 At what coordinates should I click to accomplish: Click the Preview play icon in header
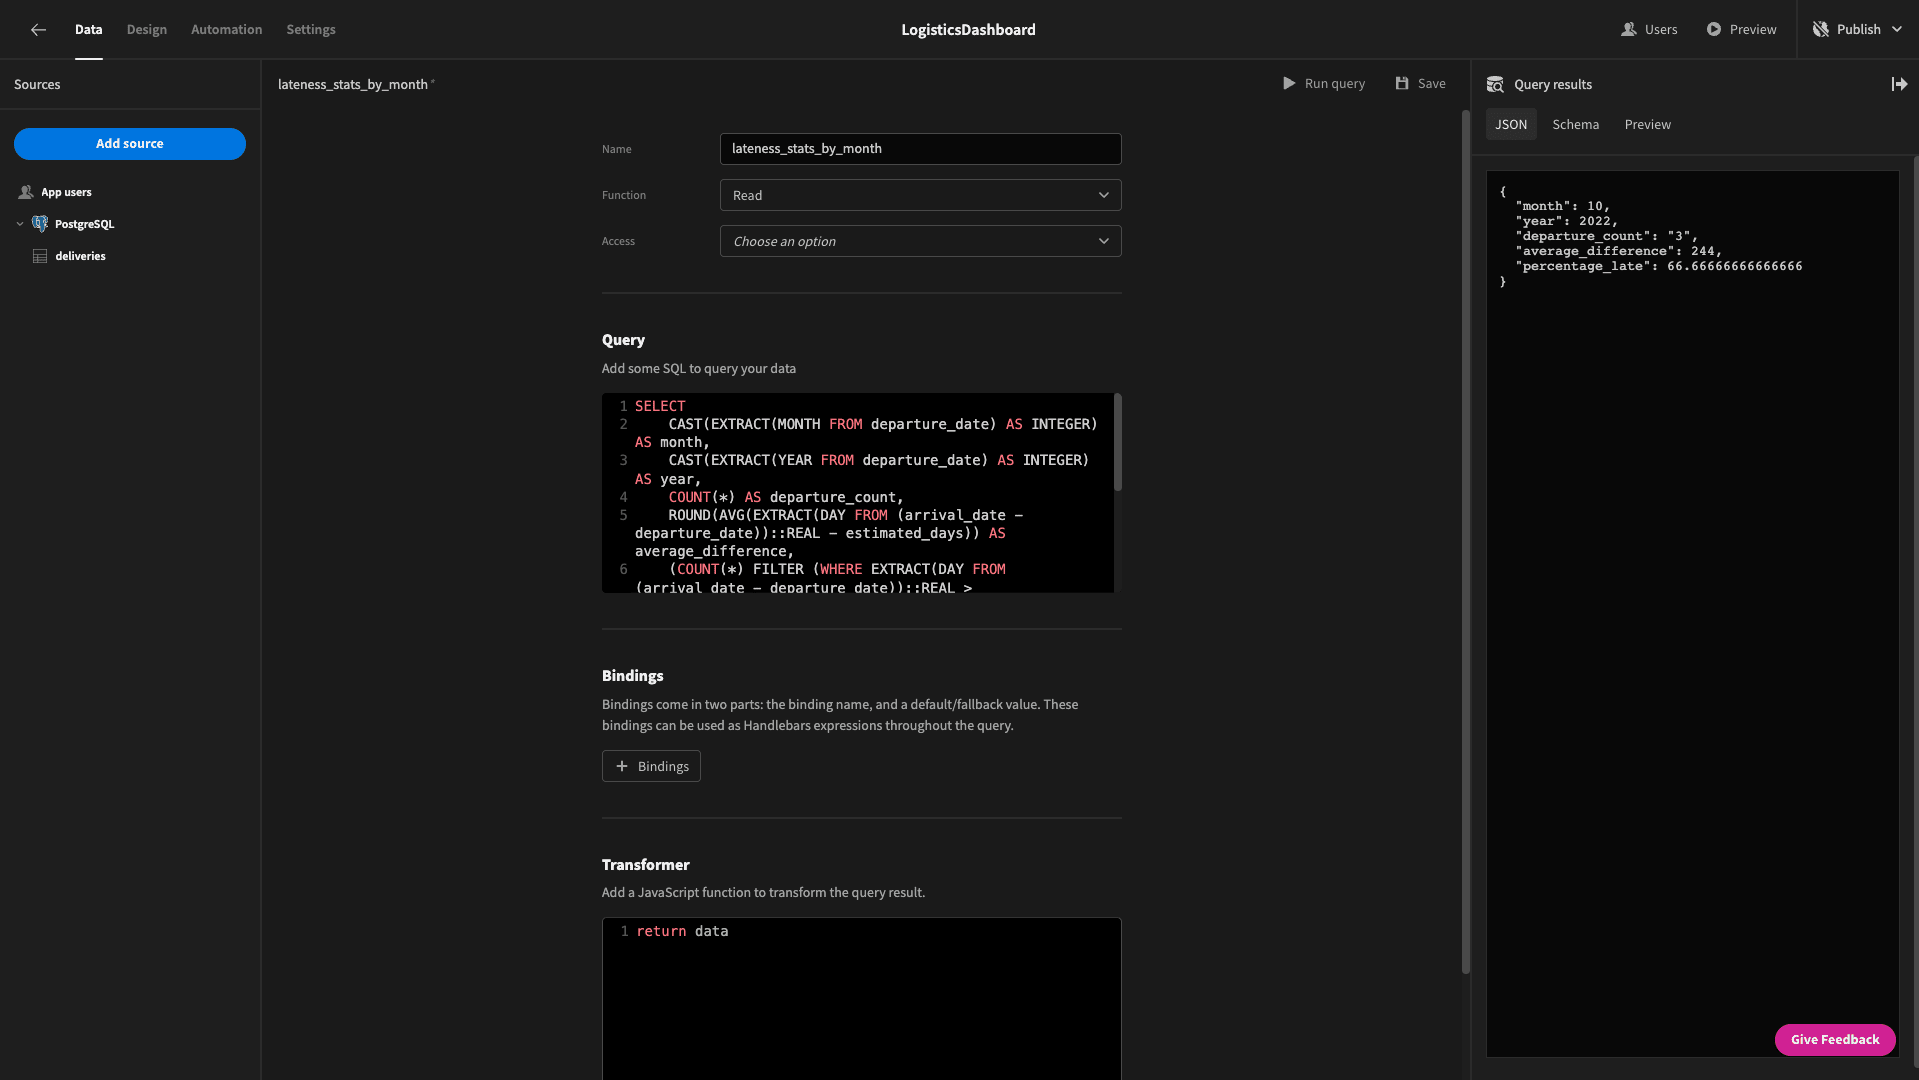coord(1714,30)
